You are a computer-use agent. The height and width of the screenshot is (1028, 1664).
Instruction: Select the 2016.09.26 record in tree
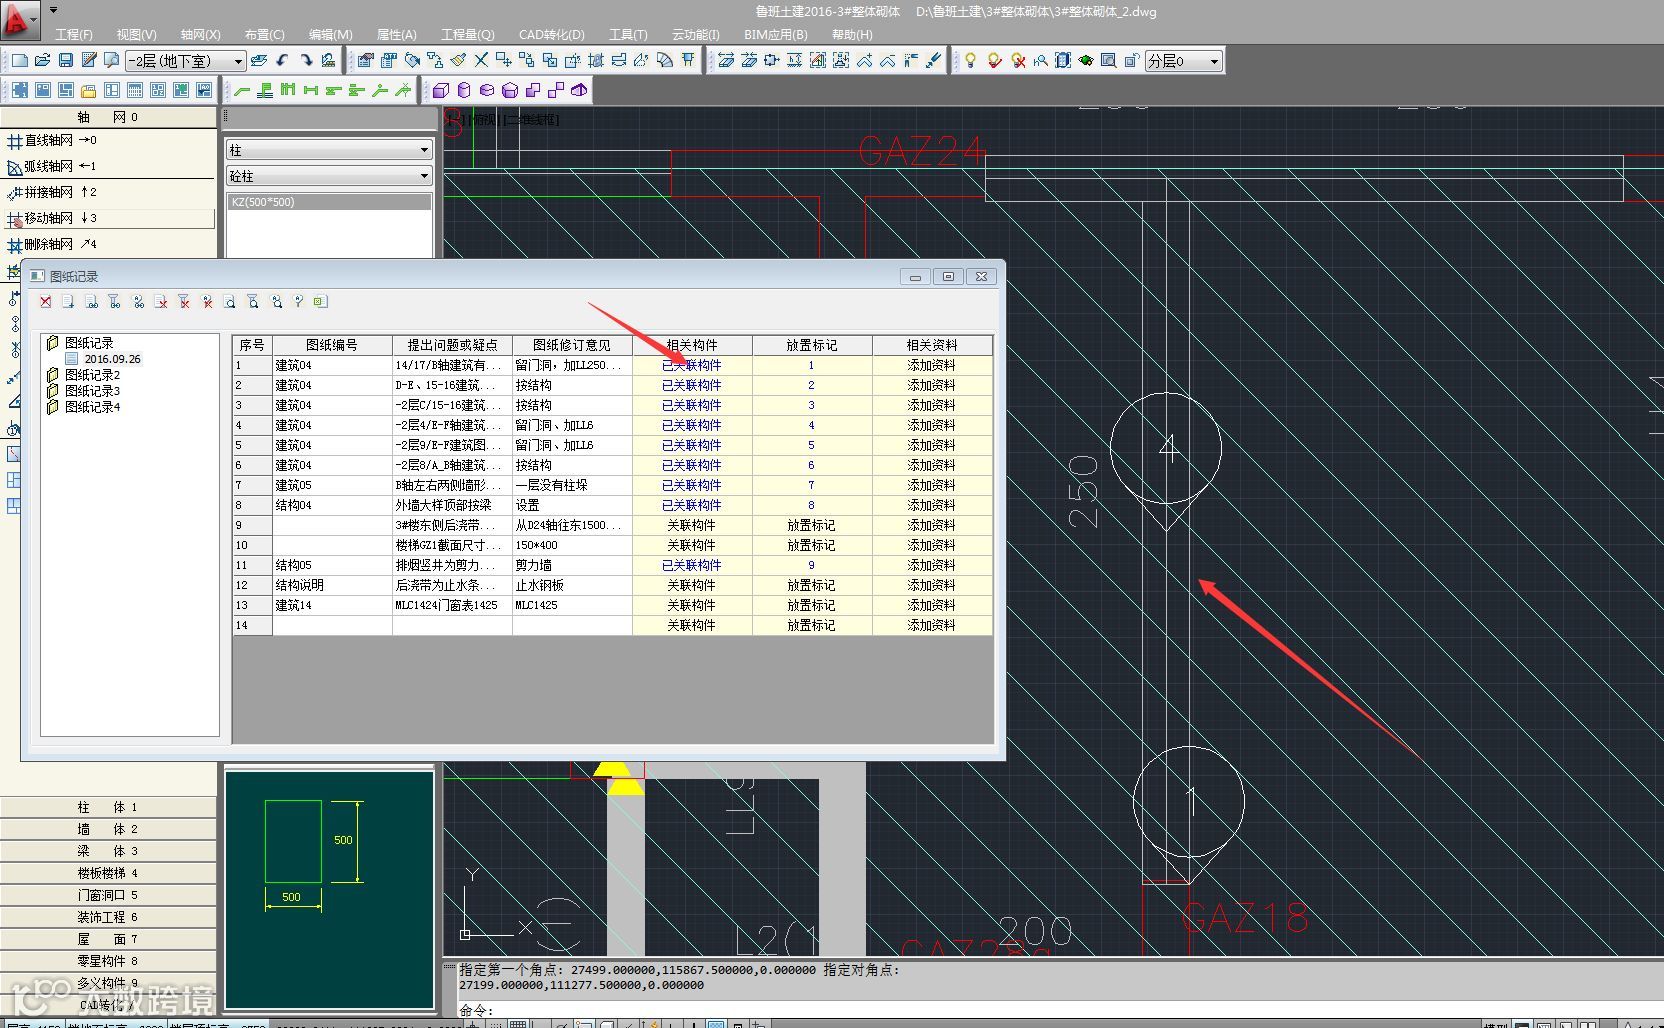click(x=112, y=359)
